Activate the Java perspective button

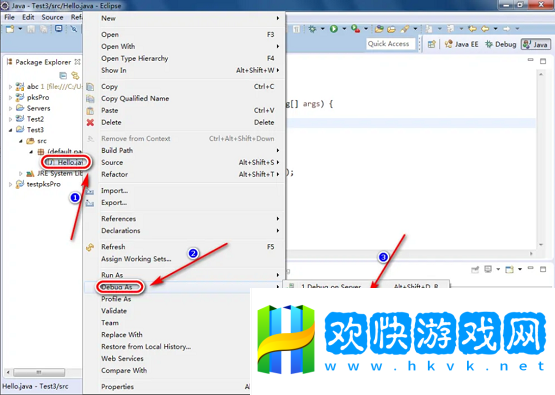coord(536,45)
